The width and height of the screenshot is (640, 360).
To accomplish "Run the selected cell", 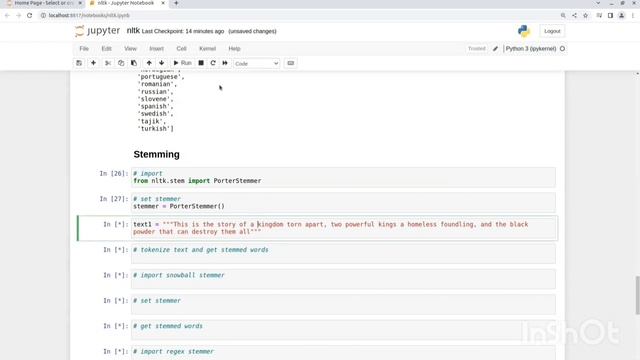I will pyautogui.click(x=182, y=63).
